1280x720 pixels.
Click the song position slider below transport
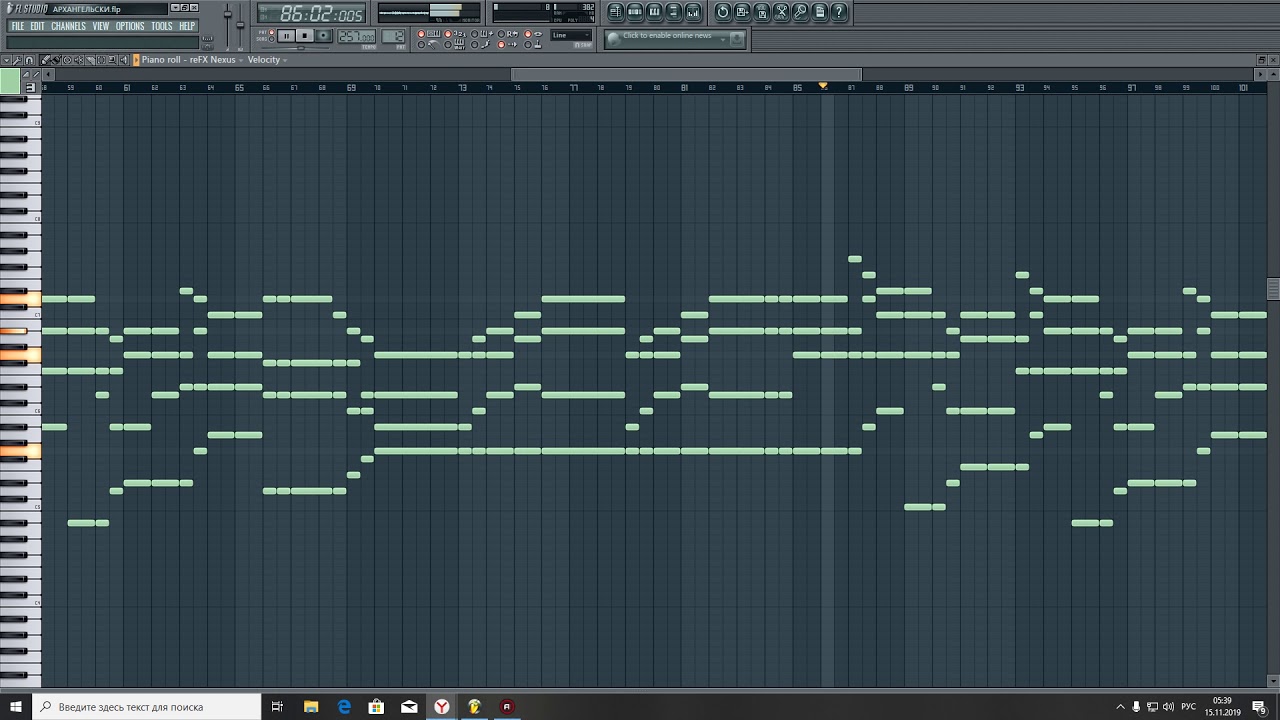click(x=300, y=48)
